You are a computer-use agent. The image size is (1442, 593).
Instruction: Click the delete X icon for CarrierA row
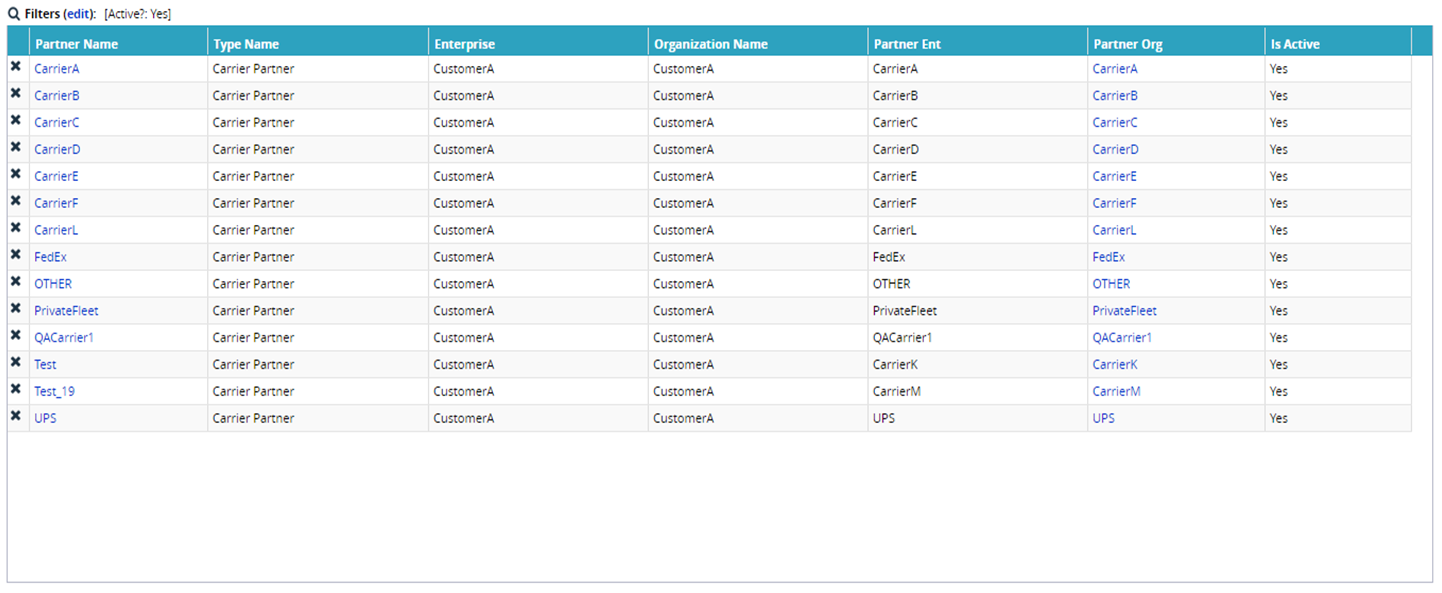pyautogui.click(x=16, y=66)
